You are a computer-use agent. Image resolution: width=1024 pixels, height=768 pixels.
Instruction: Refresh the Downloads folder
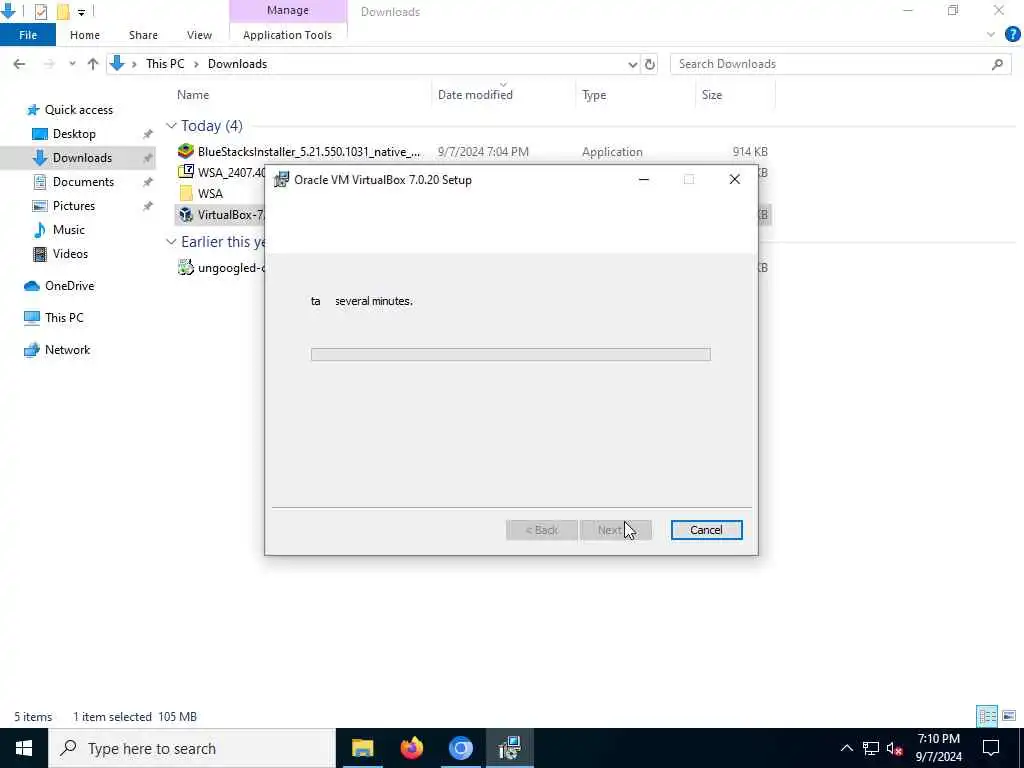click(x=649, y=64)
